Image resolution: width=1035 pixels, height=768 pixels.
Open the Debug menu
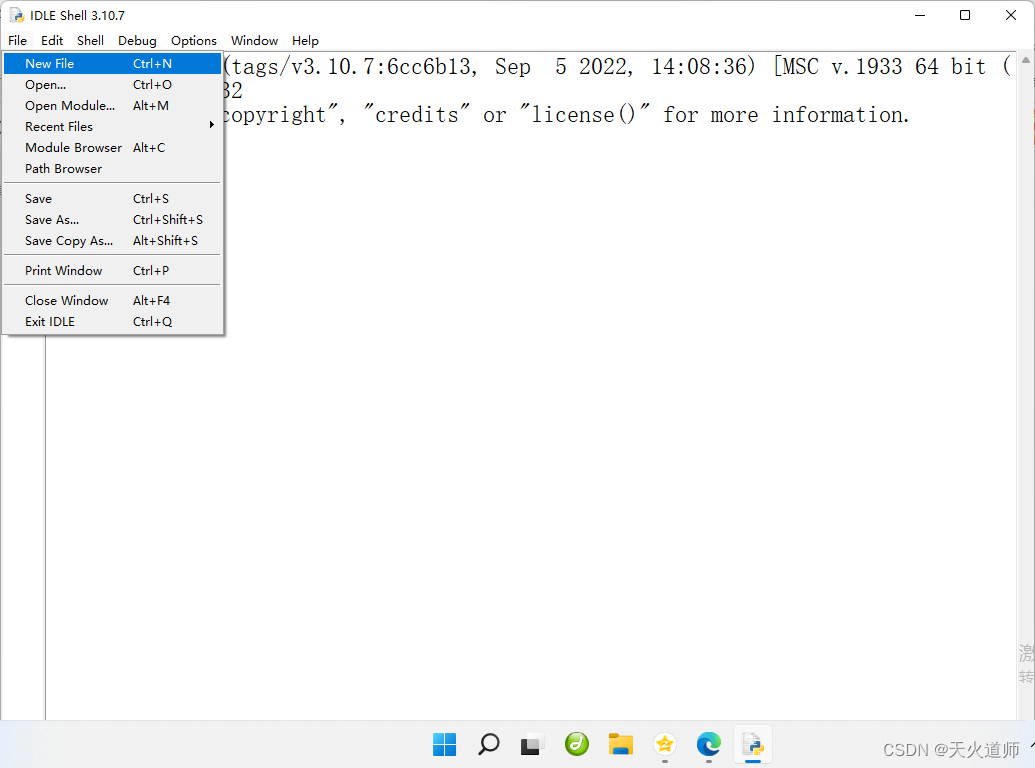(x=137, y=40)
